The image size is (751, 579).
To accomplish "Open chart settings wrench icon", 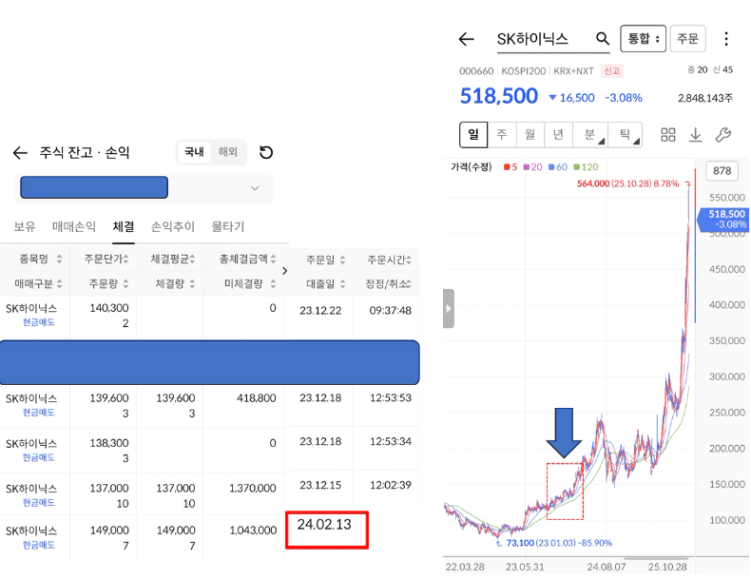I will [724, 135].
